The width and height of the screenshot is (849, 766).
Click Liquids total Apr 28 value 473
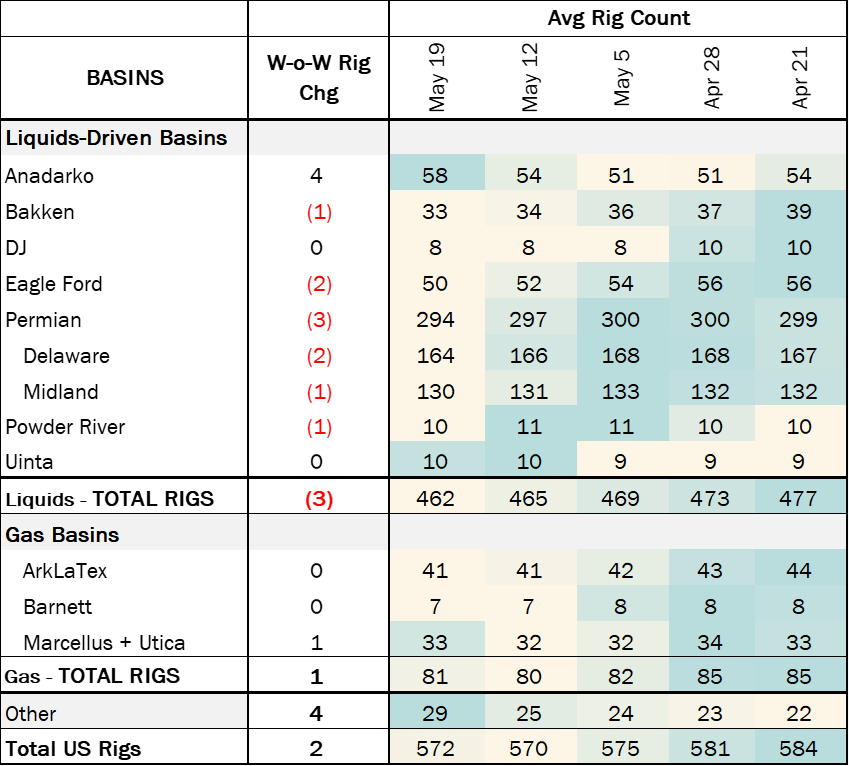coord(710,499)
